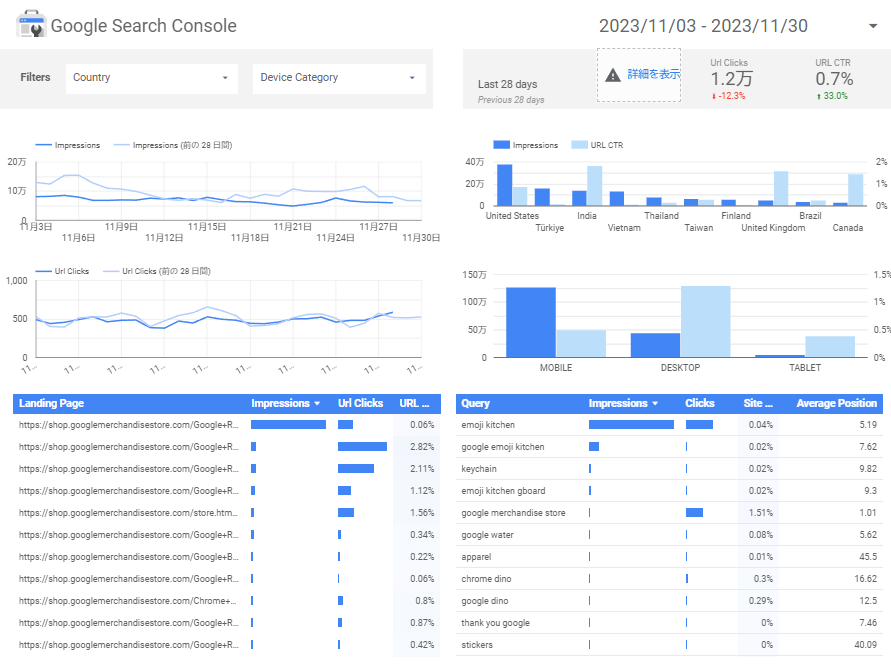The image size is (891, 667).
Task: Click the 1.51% site CTR cell
Action: (760, 512)
